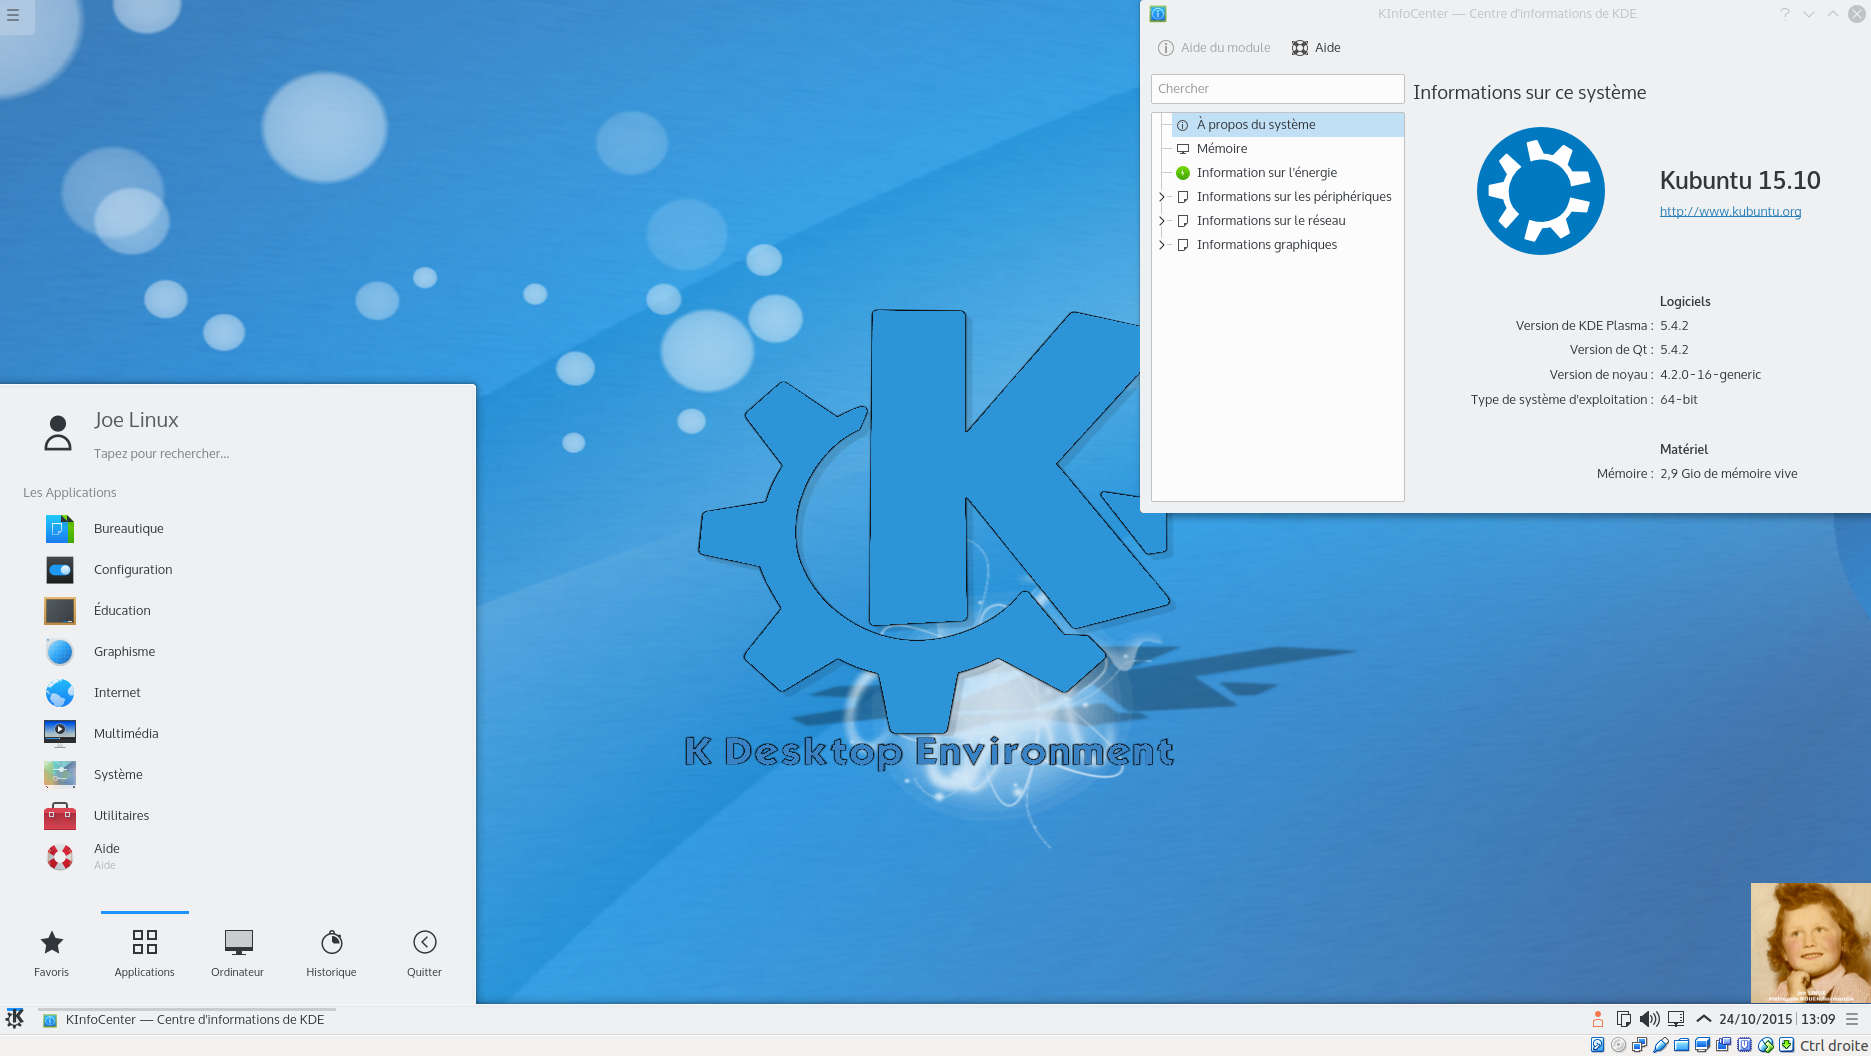Open the http://www.kubuntu.org link
1871x1056 pixels.
[1730, 211]
